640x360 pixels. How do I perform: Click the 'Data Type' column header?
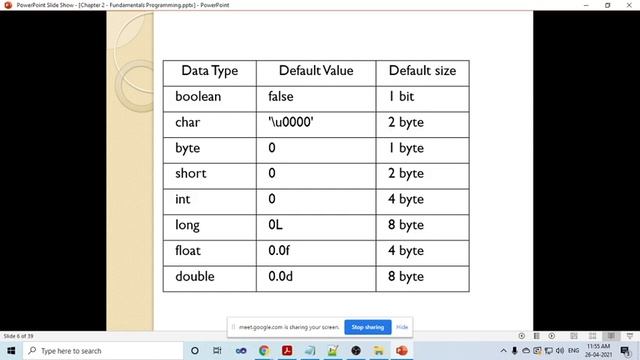210,73
